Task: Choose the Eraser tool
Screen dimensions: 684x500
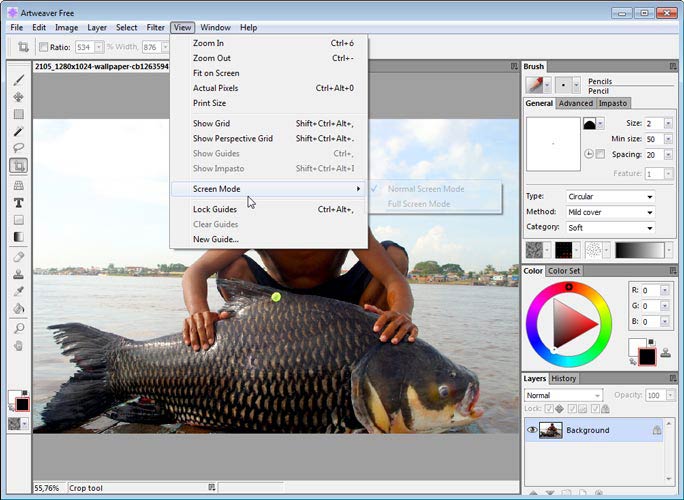Action: pos(19,256)
